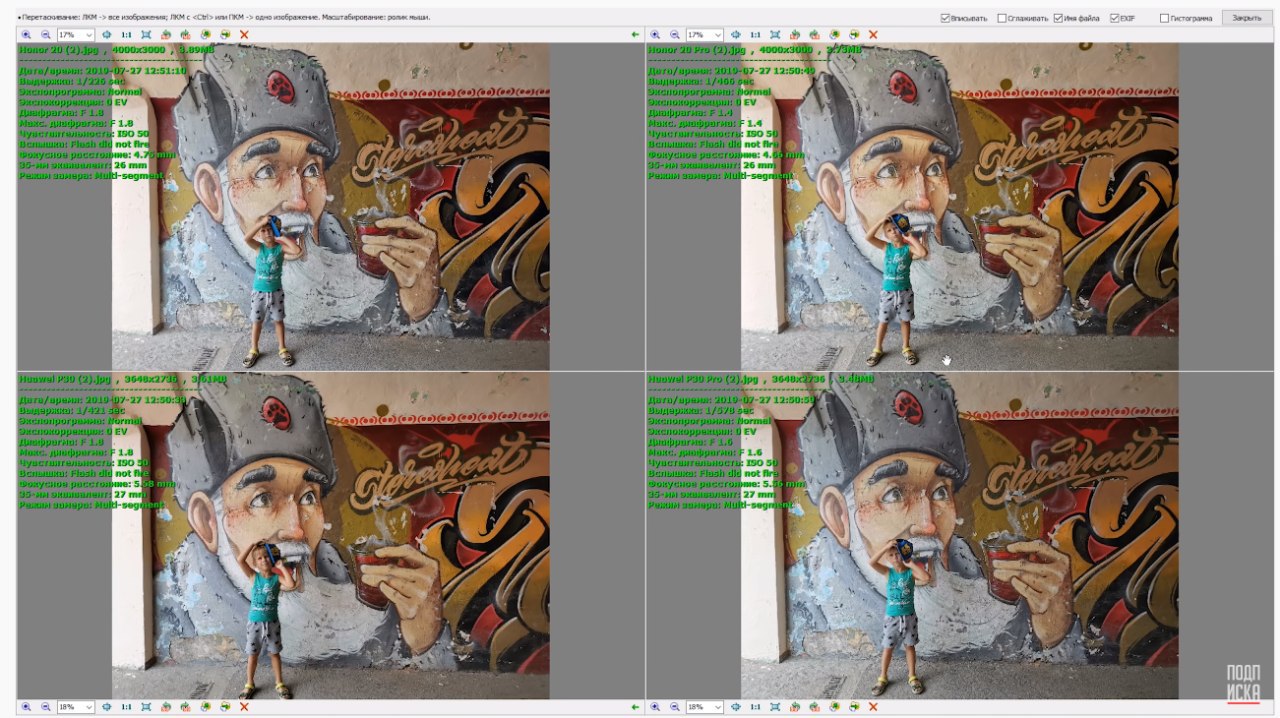The image size is (1280, 718).
Task: Show Huawei P30 Pro image at 1:1 size
Action: 755,706
